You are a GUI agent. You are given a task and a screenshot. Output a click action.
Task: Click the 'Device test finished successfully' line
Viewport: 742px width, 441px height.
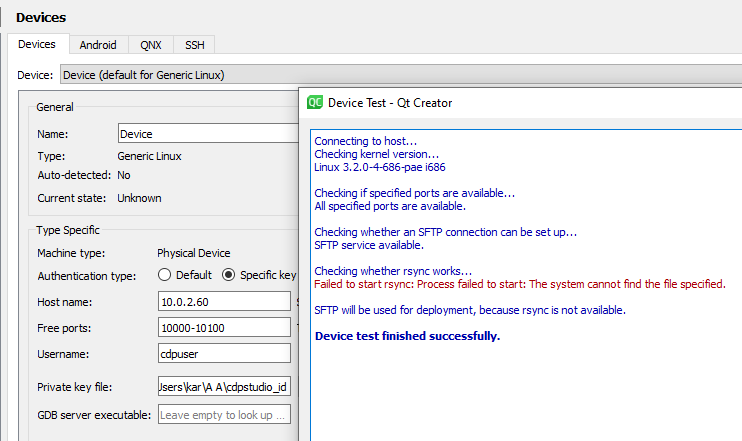coord(407,336)
